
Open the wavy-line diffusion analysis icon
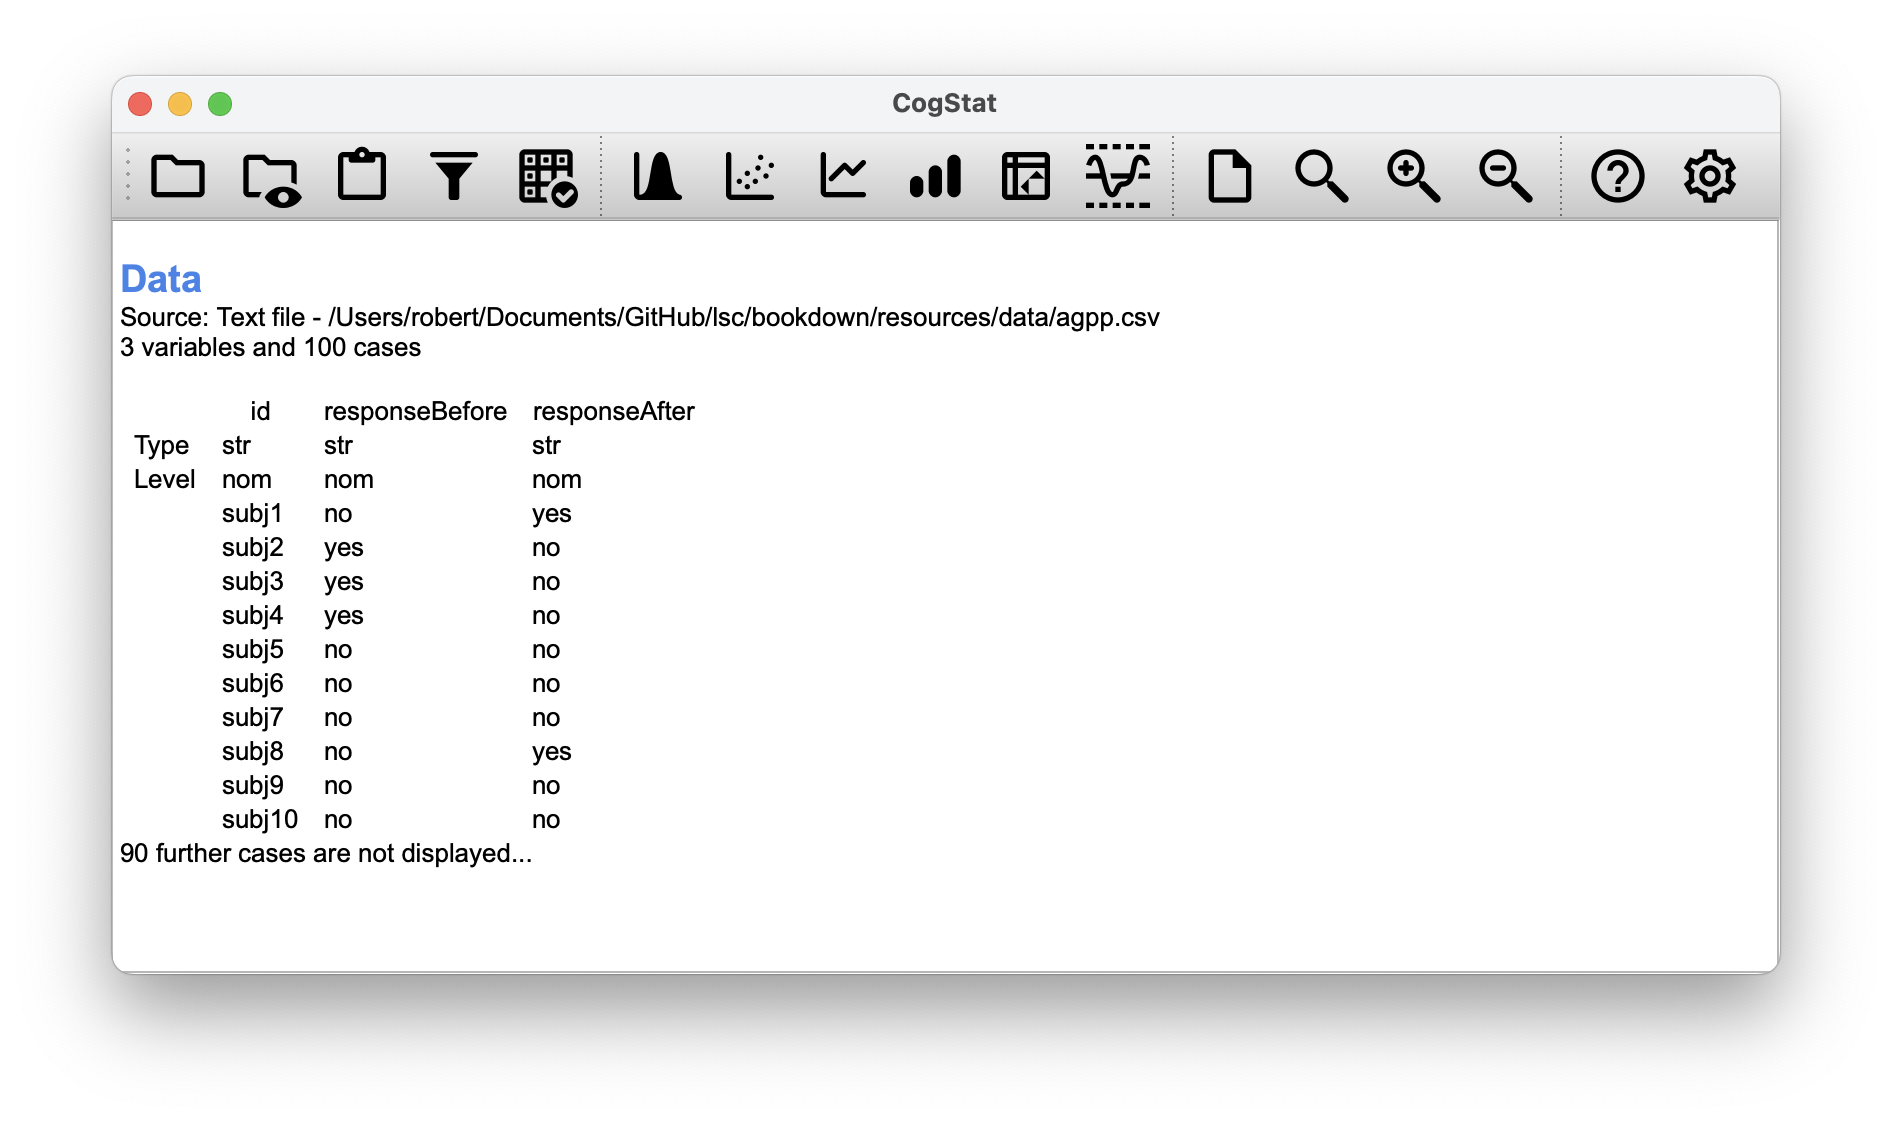pyautogui.click(x=1118, y=177)
